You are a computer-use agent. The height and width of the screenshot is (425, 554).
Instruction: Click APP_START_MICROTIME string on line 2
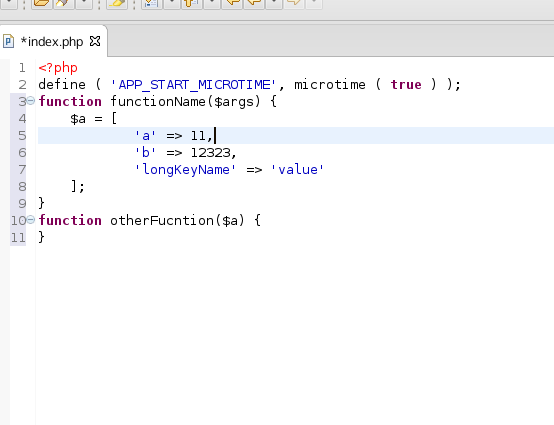tap(193, 84)
